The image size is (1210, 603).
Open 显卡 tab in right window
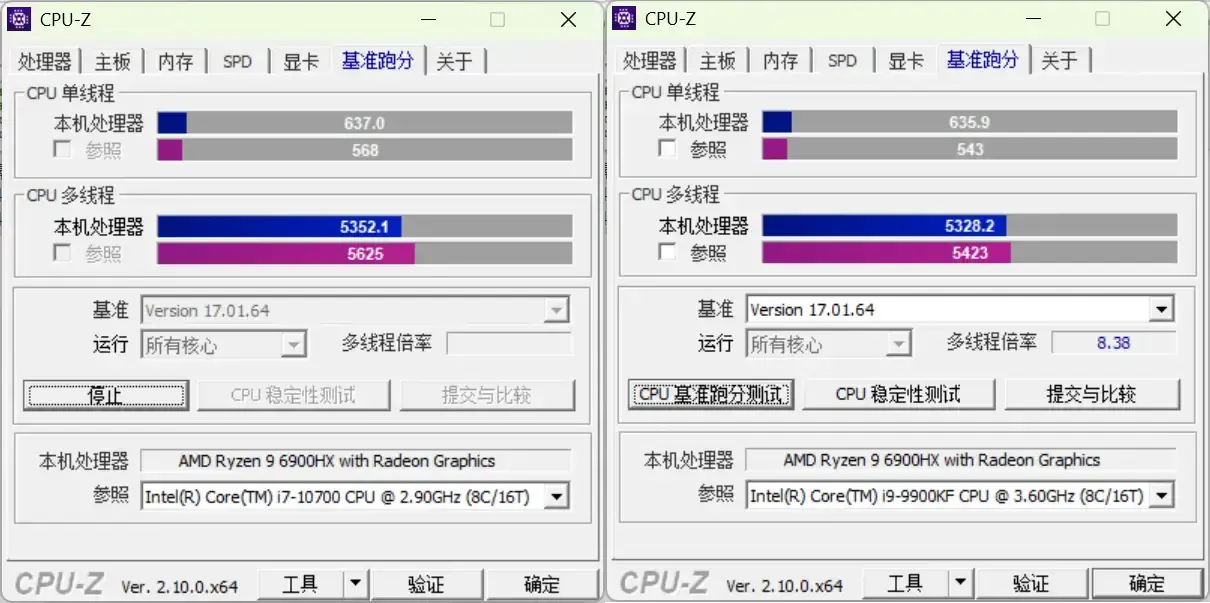point(905,61)
